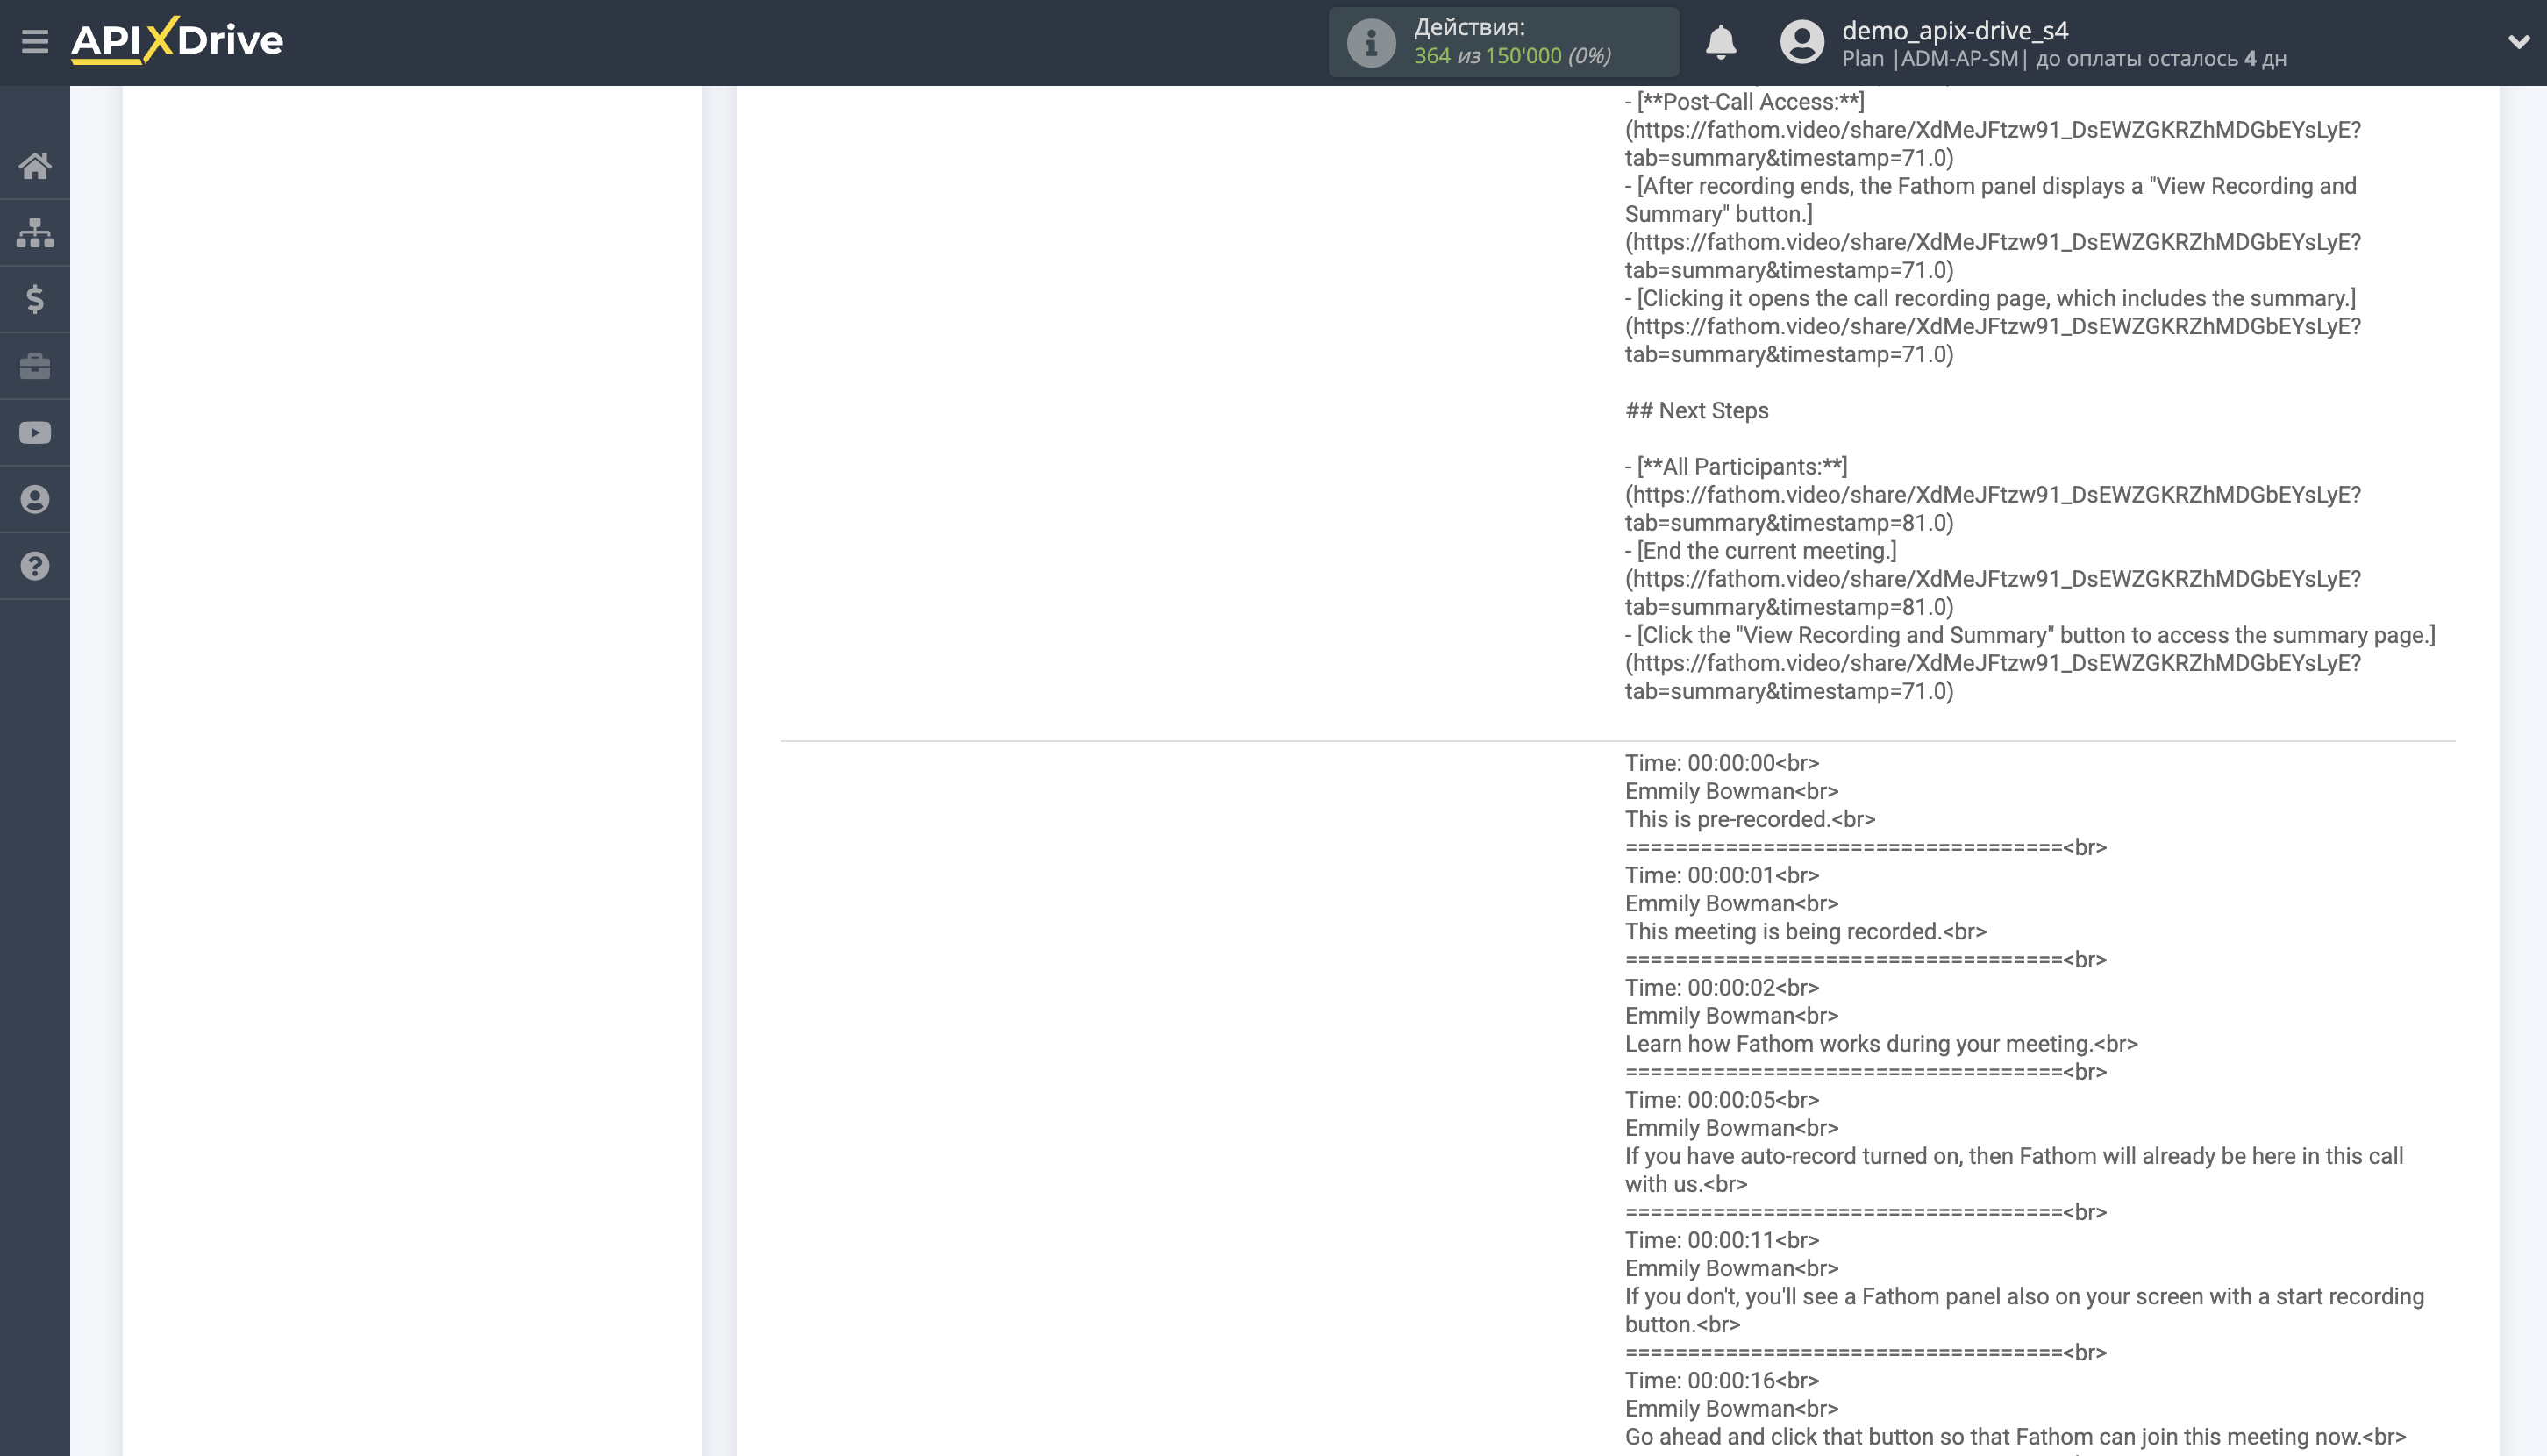Open billing dollar icon in sidebar

click(35, 299)
